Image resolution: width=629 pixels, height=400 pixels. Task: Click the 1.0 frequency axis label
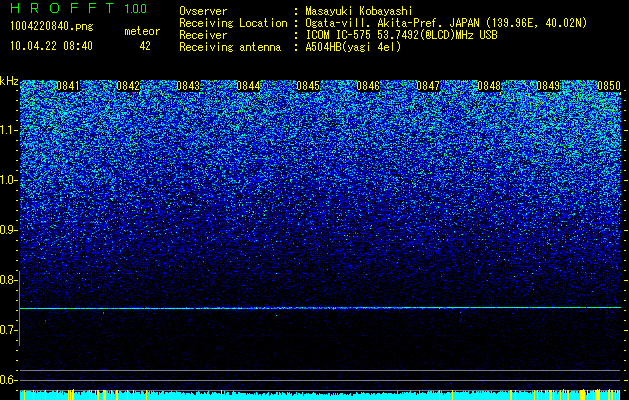pyautogui.click(x=8, y=180)
